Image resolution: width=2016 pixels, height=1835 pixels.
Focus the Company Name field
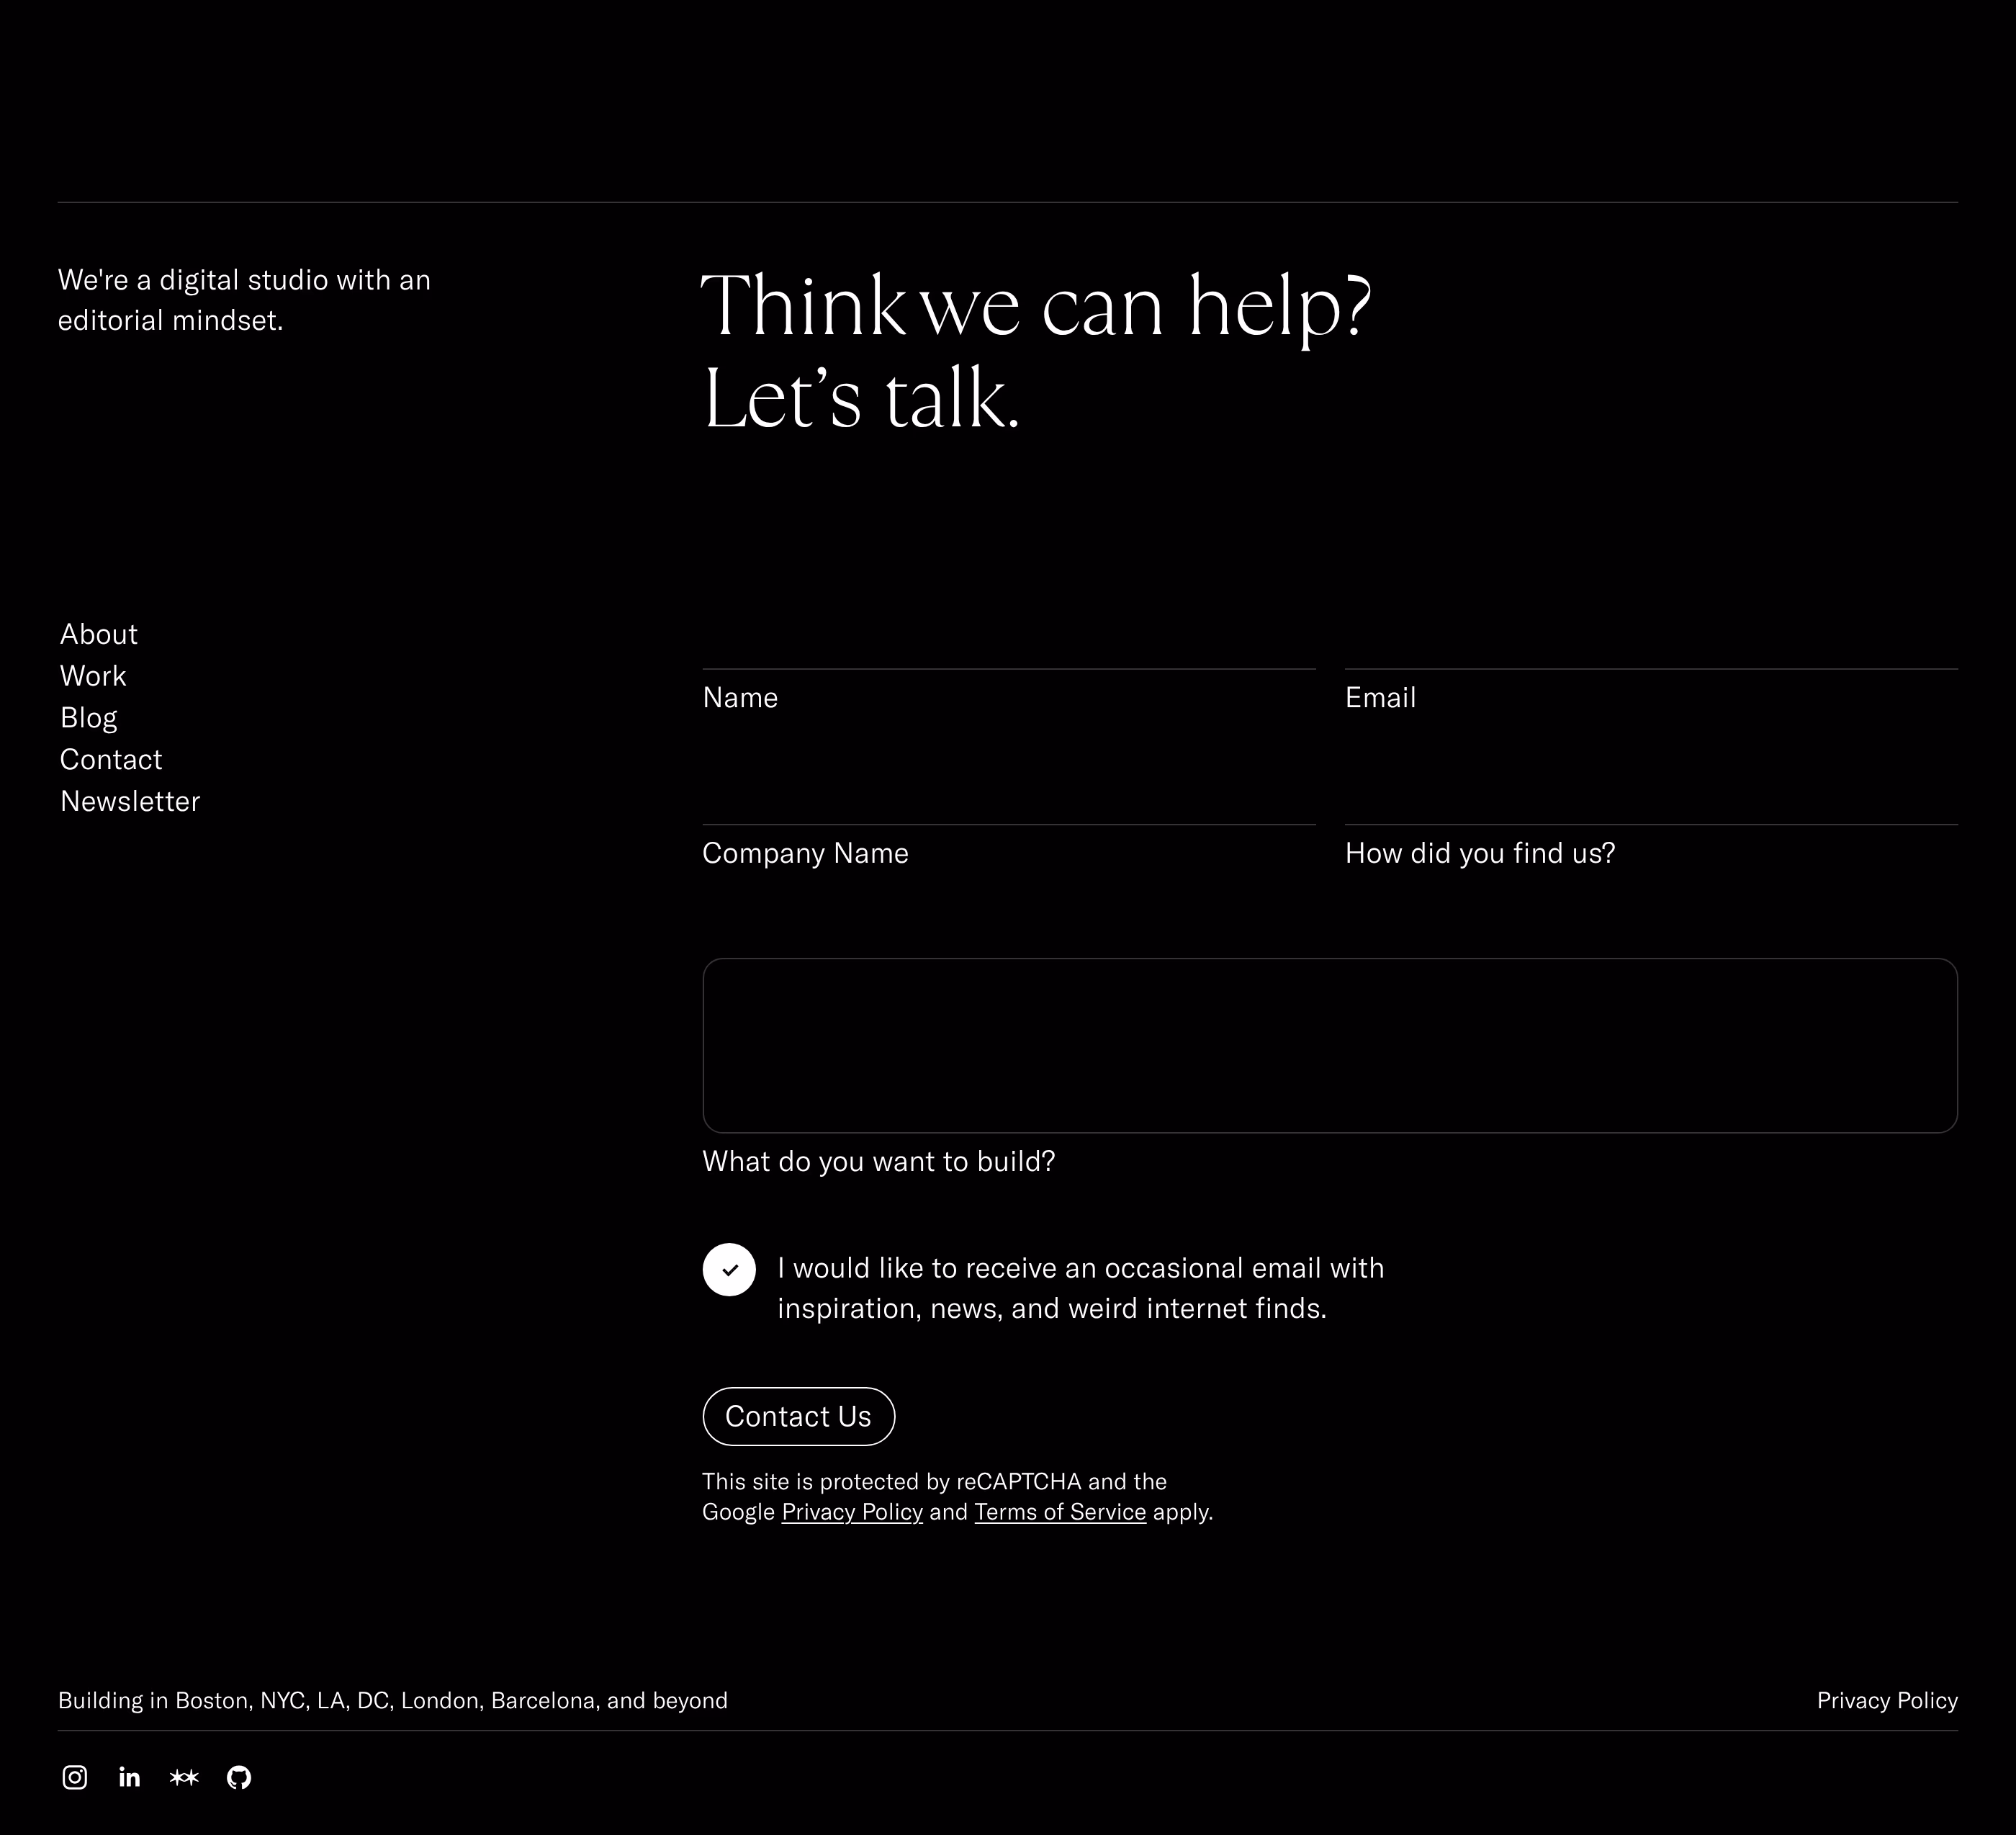pos(1009,795)
